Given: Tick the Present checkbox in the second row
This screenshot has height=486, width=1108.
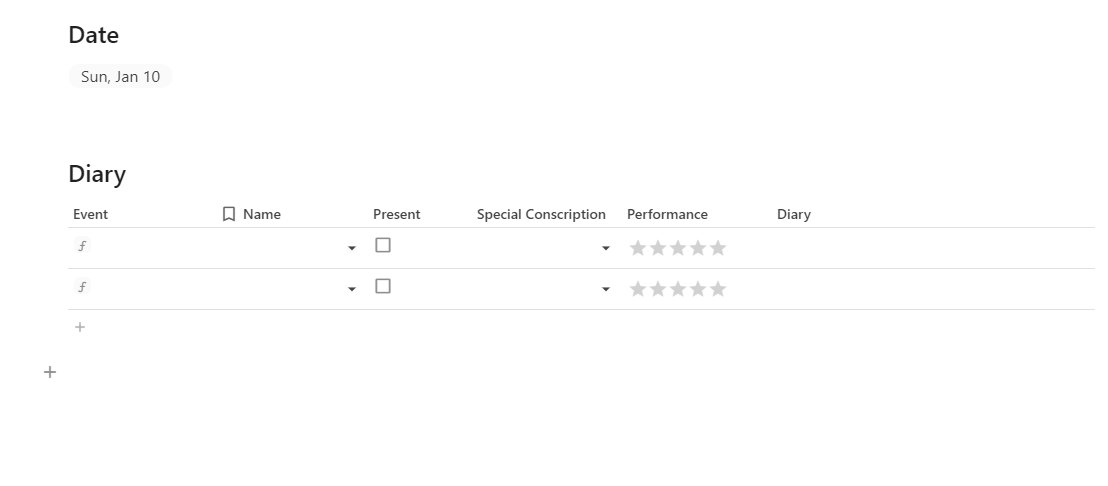Looking at the screenshot, I should (383, 286).
